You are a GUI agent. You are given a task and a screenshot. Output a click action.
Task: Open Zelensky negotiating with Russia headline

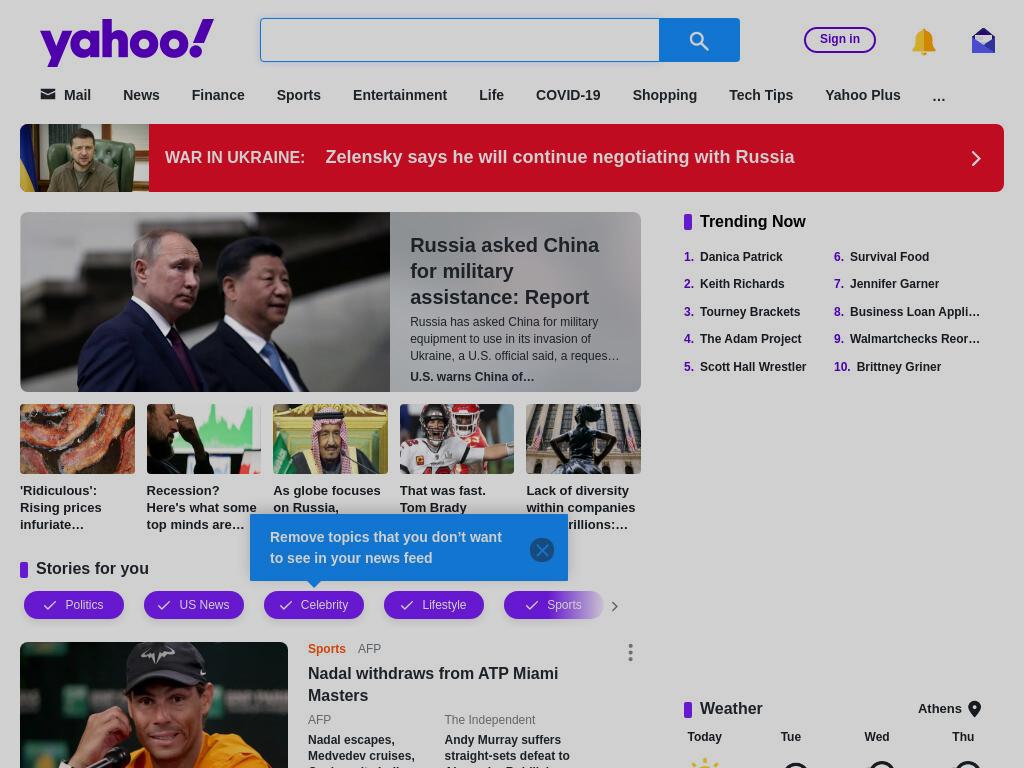pos(560,157)
